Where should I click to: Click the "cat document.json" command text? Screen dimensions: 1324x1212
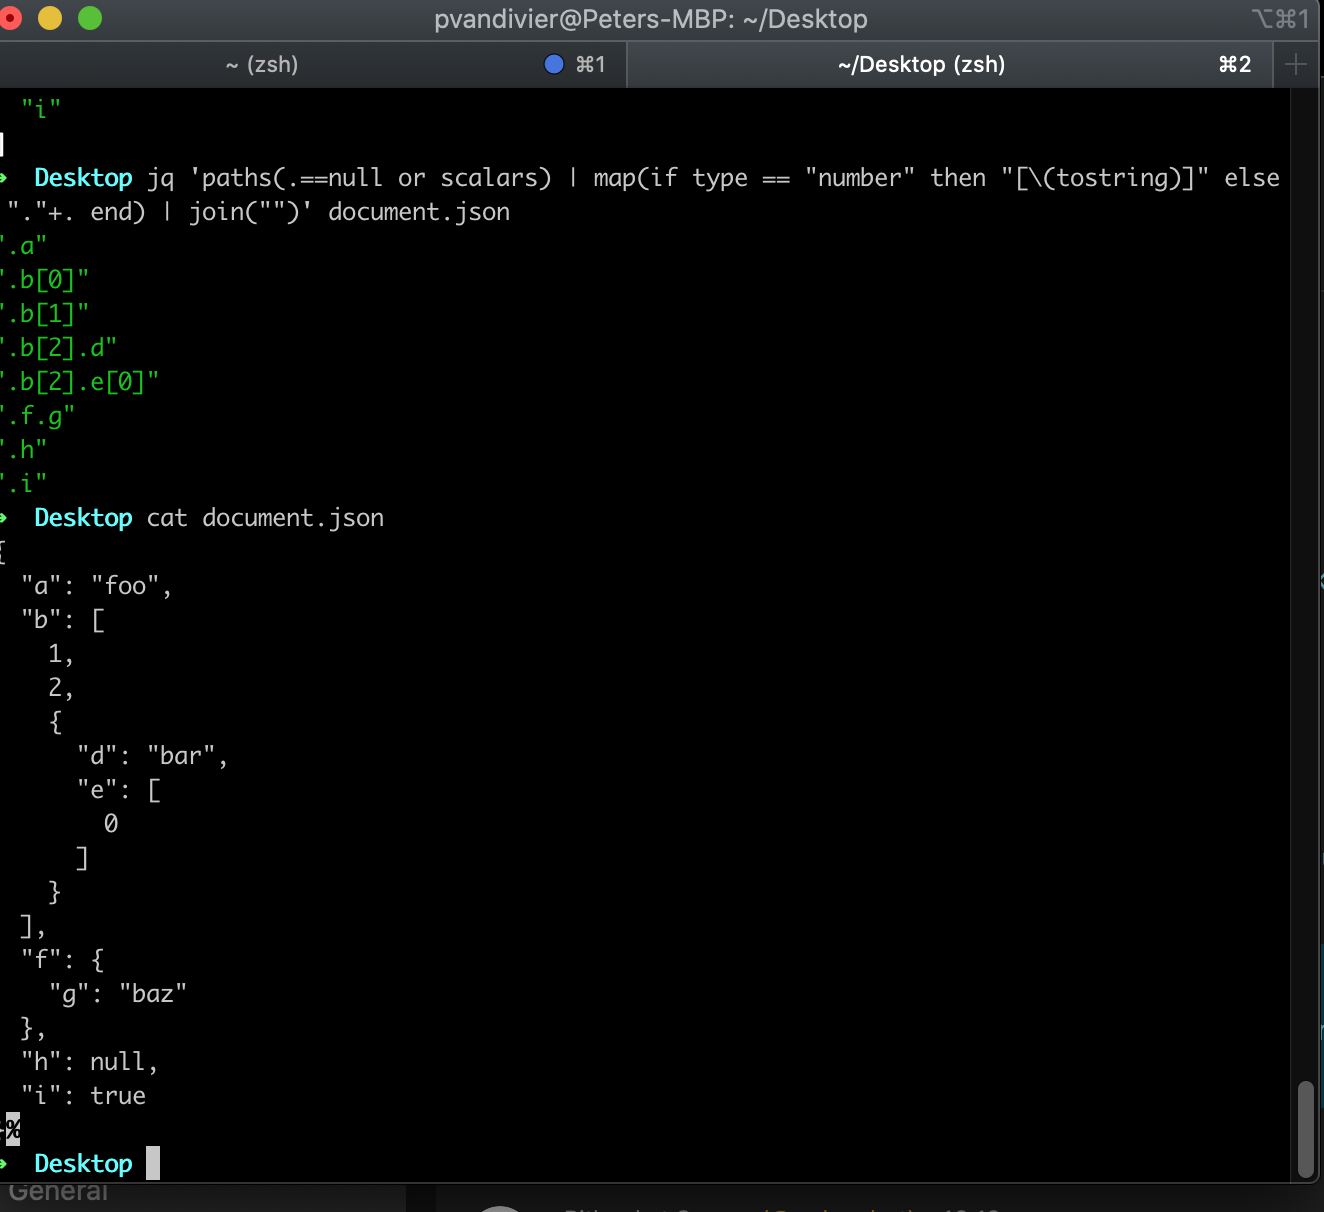(265, 518)
